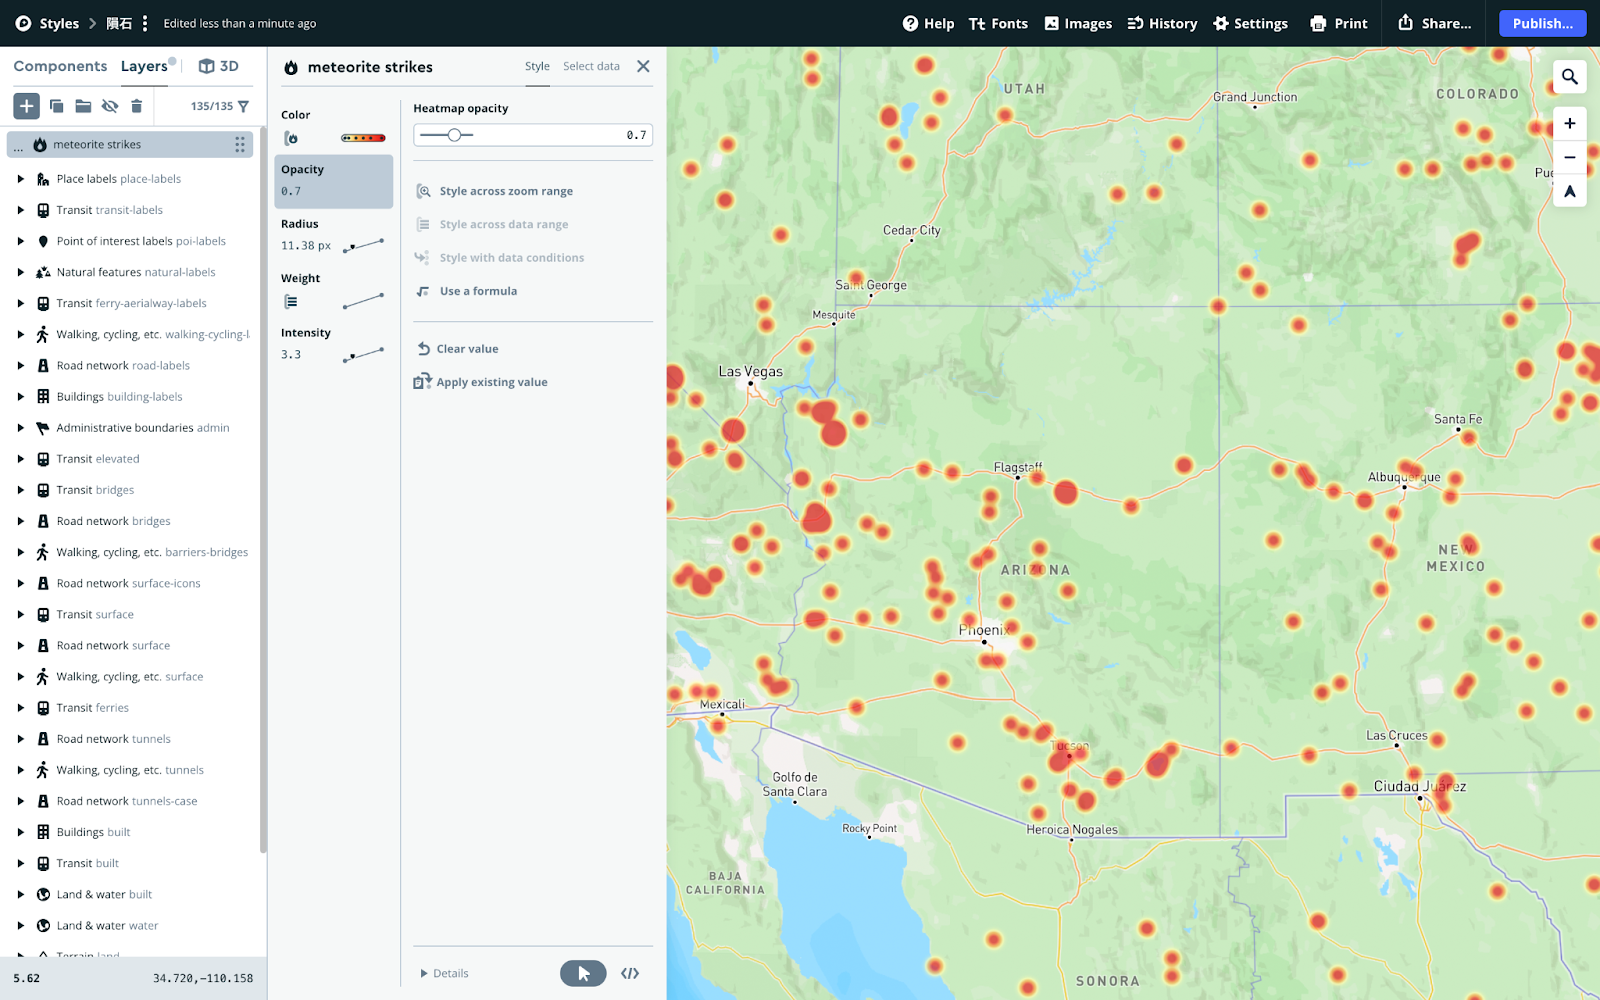This screenshot has height=1000, width=1600.
Task: Open the style options three-dot menu
Action: coord(145,23)
